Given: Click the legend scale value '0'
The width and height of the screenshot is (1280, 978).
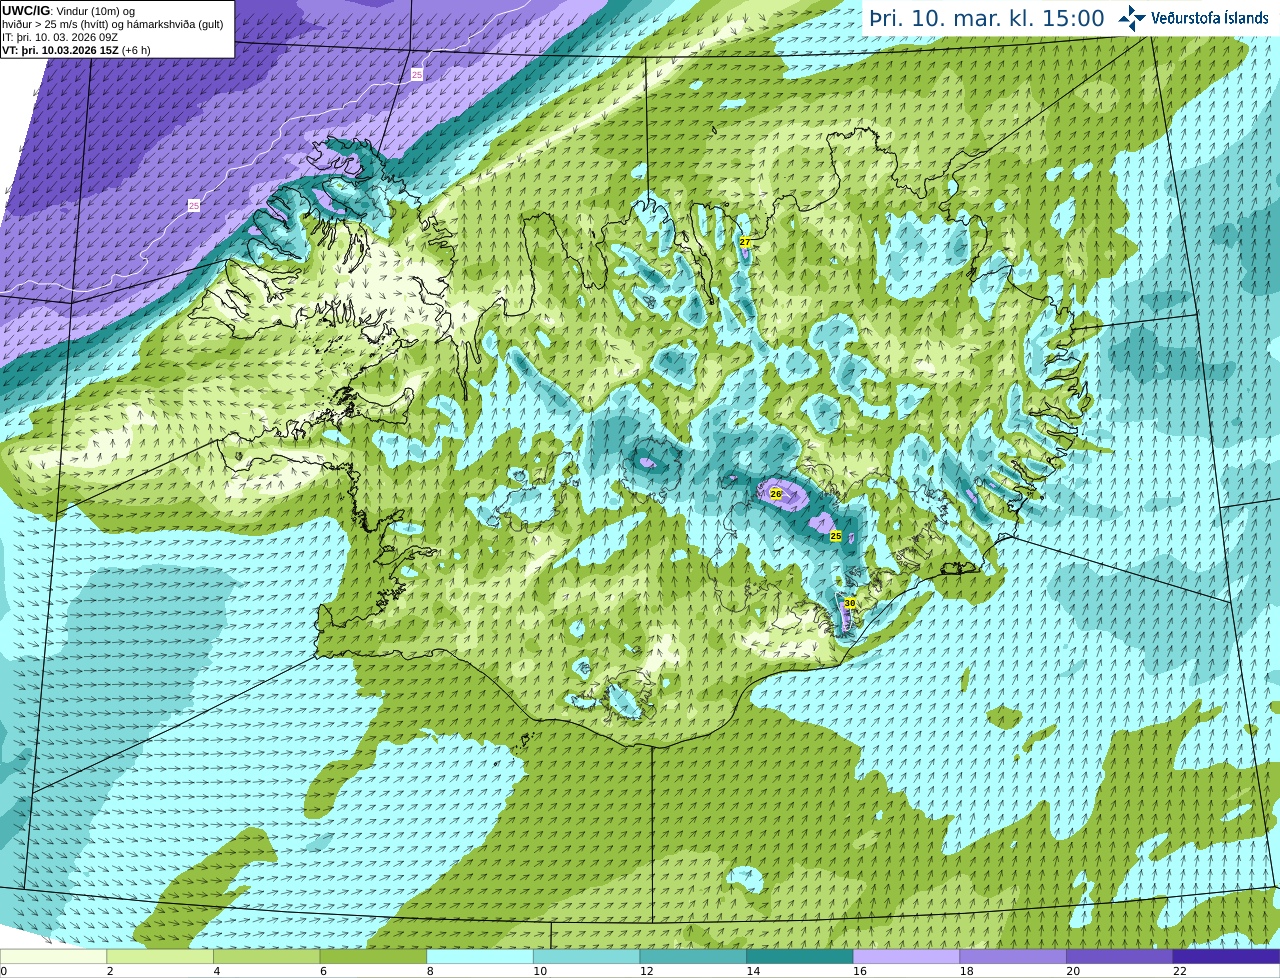Looking at the screenshot, I should point(4,971).
